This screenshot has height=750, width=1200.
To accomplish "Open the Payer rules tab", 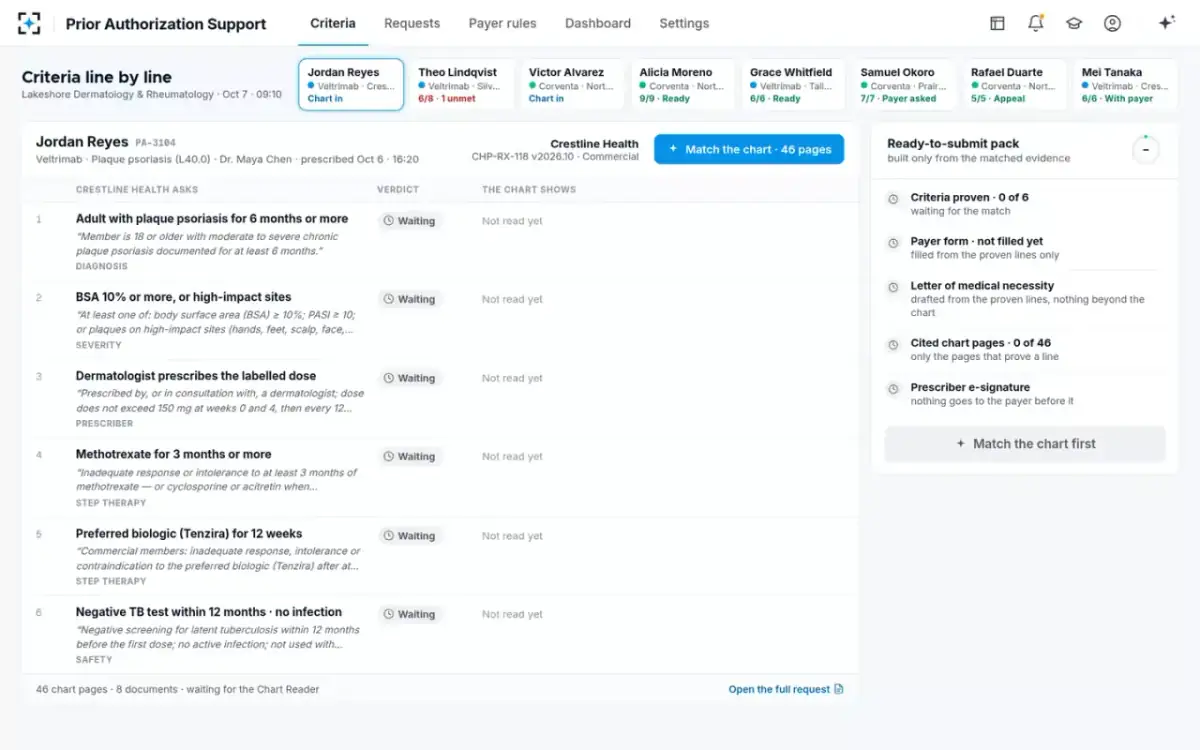I will (502, 23).
